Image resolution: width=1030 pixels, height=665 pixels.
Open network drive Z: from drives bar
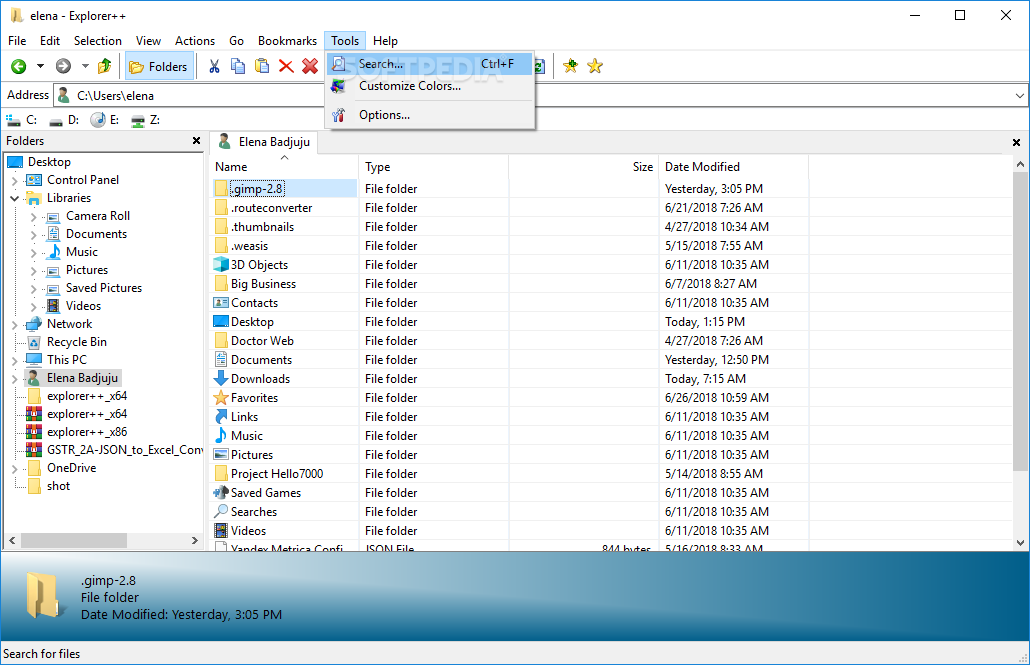(146, 120)
